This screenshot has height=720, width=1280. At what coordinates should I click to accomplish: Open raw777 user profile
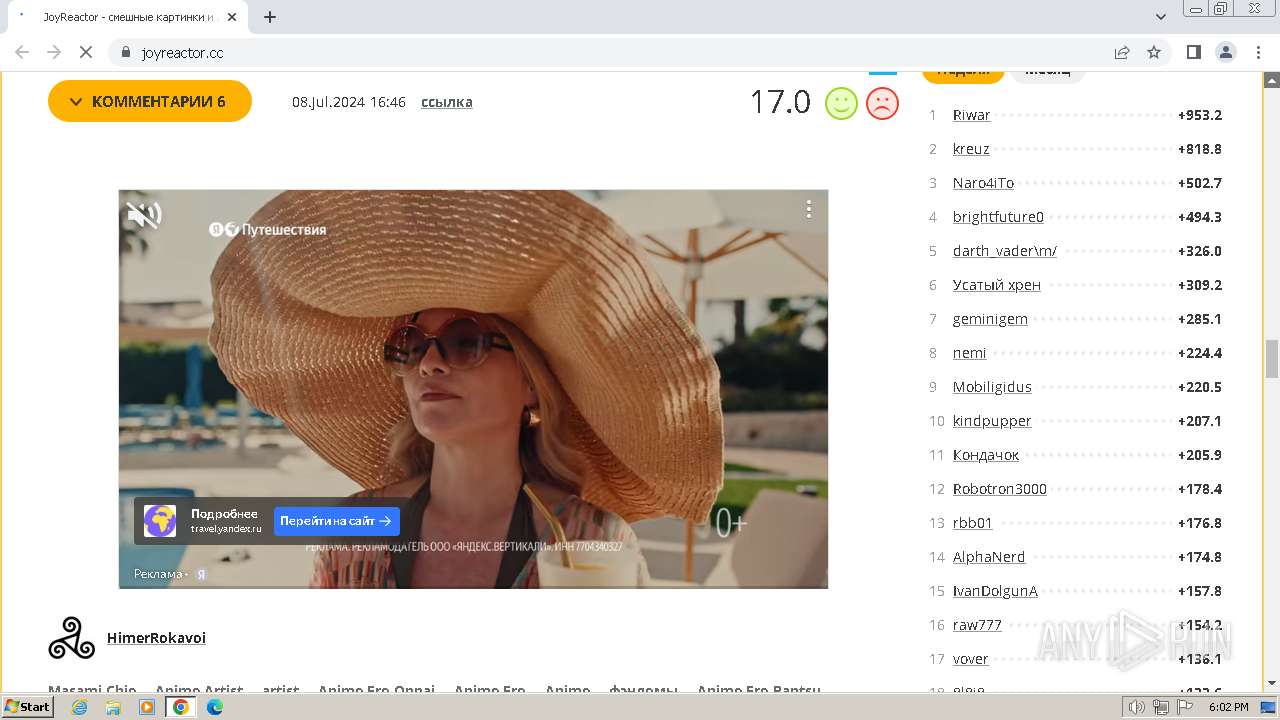pyautogui.click(x=977, y=625)
